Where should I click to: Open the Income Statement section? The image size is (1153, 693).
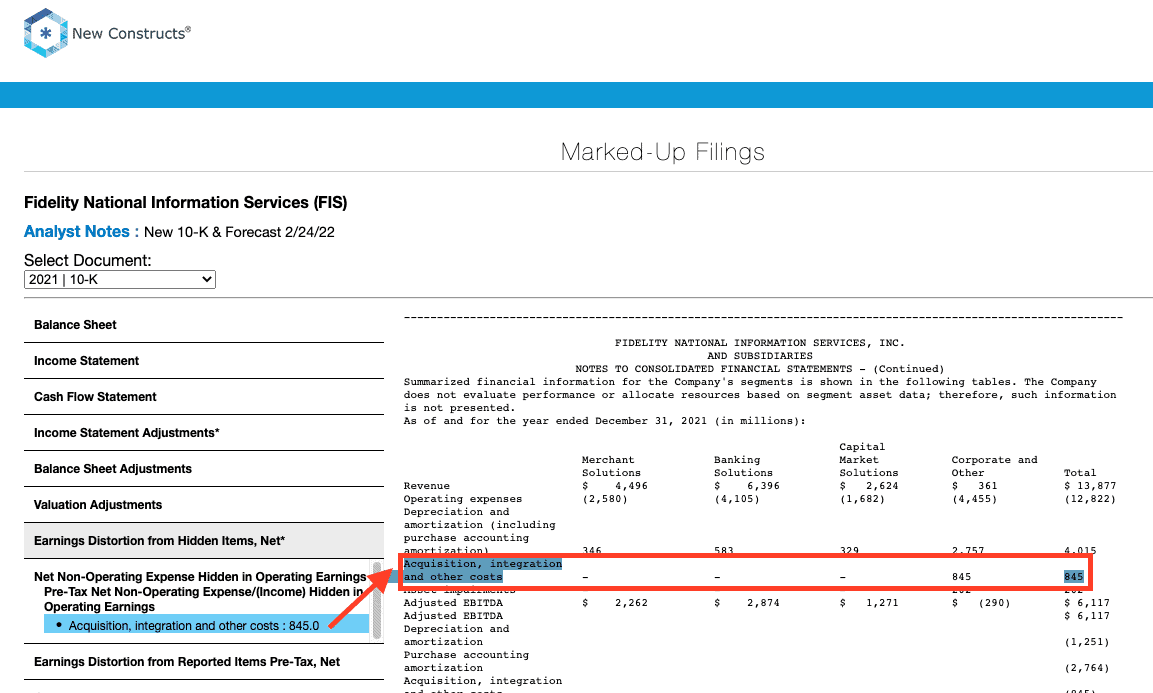(x=204, y=360)
